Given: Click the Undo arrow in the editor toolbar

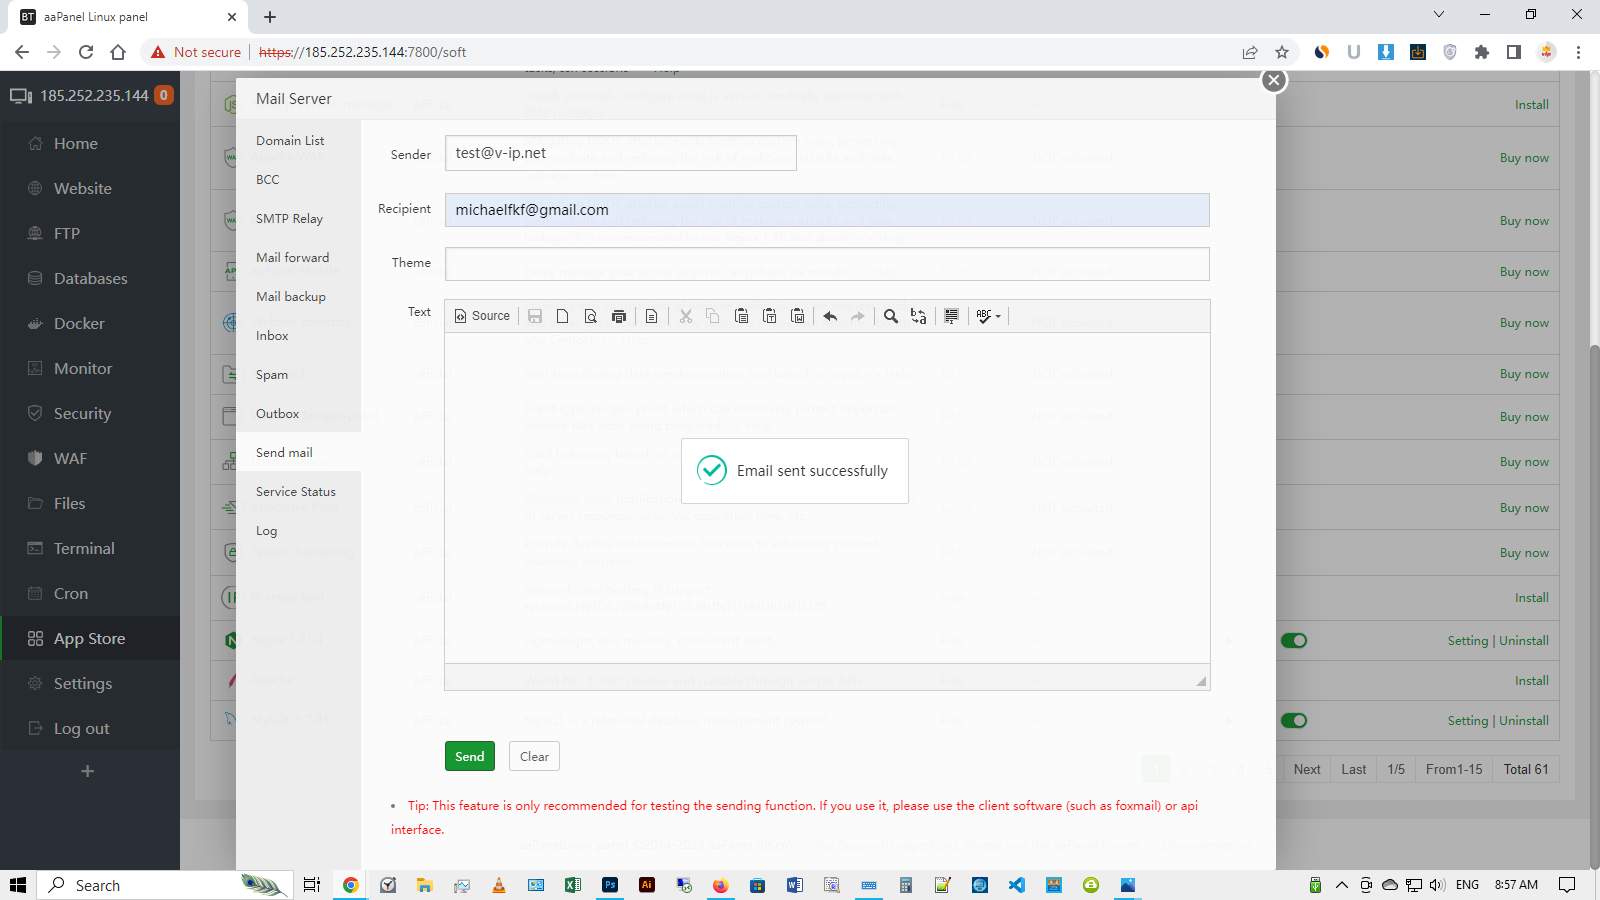Looking at the screenshot, I should click(830, 316).
